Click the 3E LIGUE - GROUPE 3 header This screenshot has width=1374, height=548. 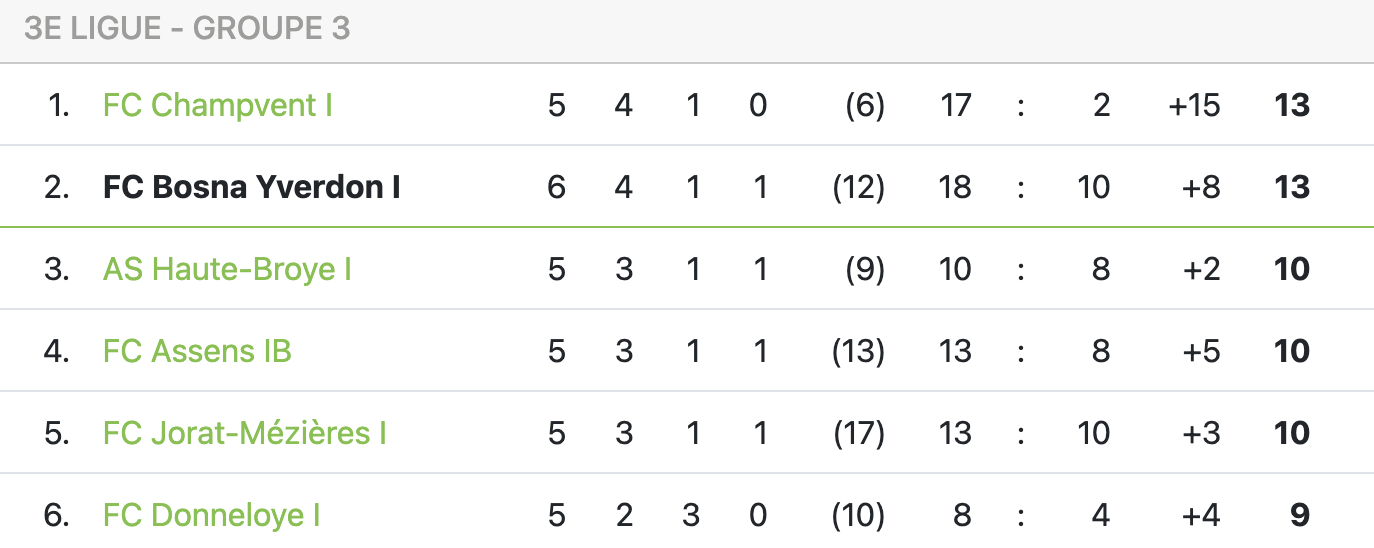coord(187,29)
